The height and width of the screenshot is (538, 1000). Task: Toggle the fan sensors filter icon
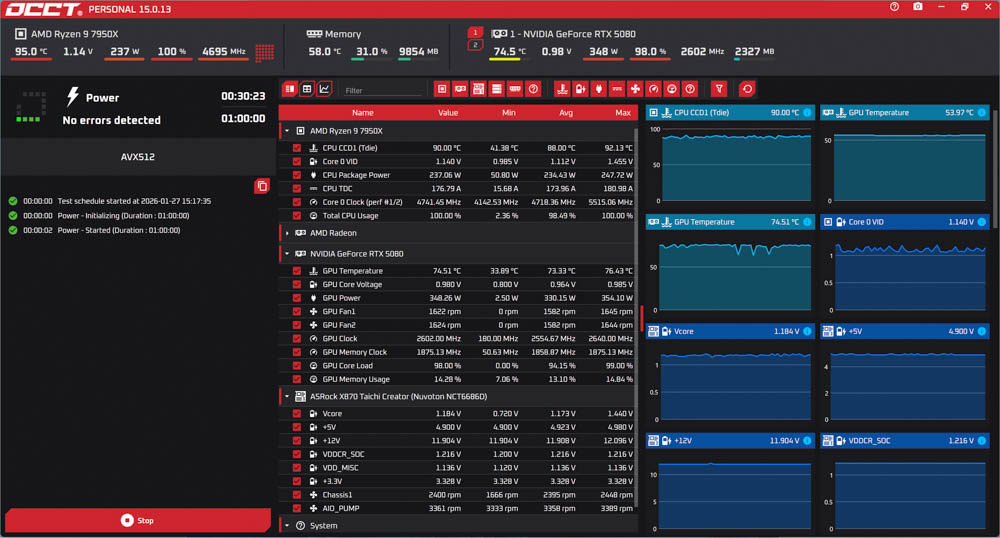(635, 89)
